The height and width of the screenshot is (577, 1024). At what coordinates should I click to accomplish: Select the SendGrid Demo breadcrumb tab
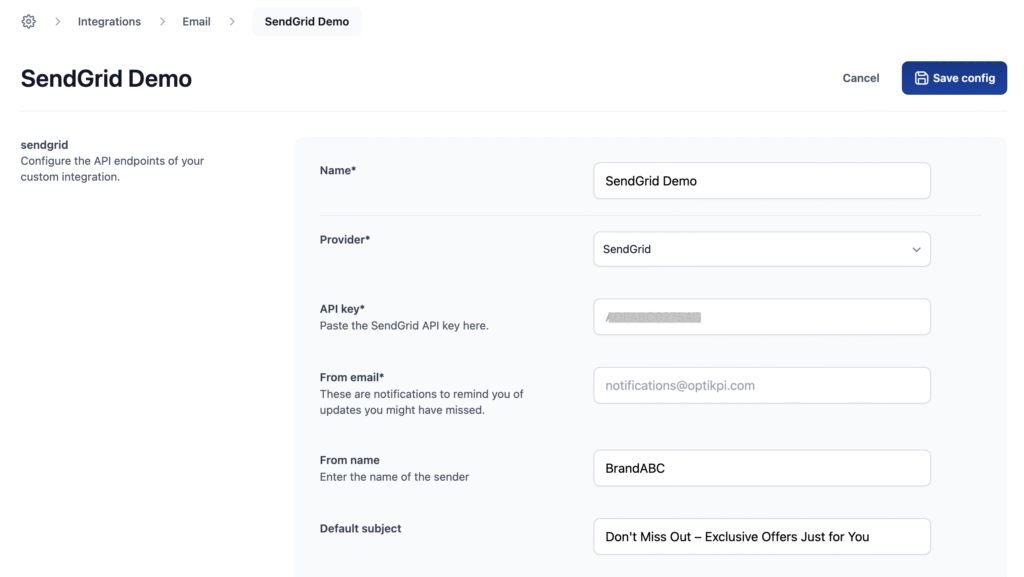point(306,22)
